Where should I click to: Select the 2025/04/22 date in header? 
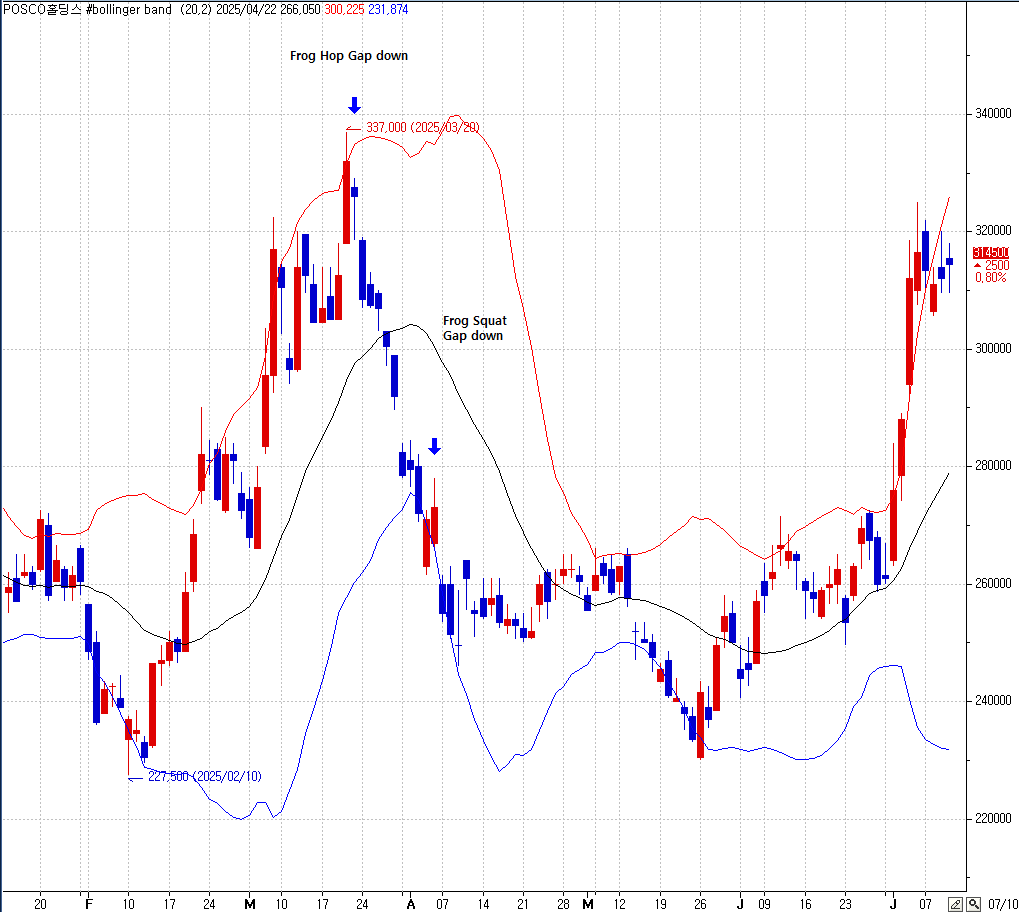click(246, 9)
